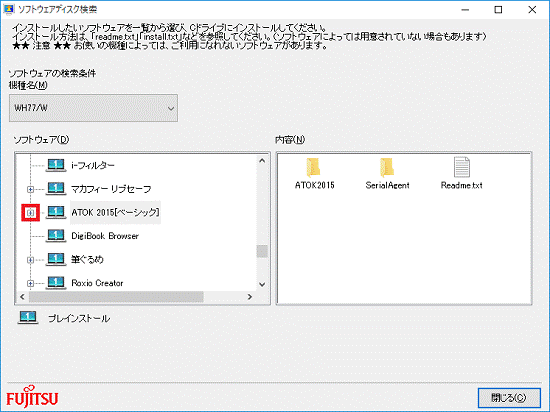
Task: Maximize the ソフトウェアディスク検索 window
Action: click(498, 9)
